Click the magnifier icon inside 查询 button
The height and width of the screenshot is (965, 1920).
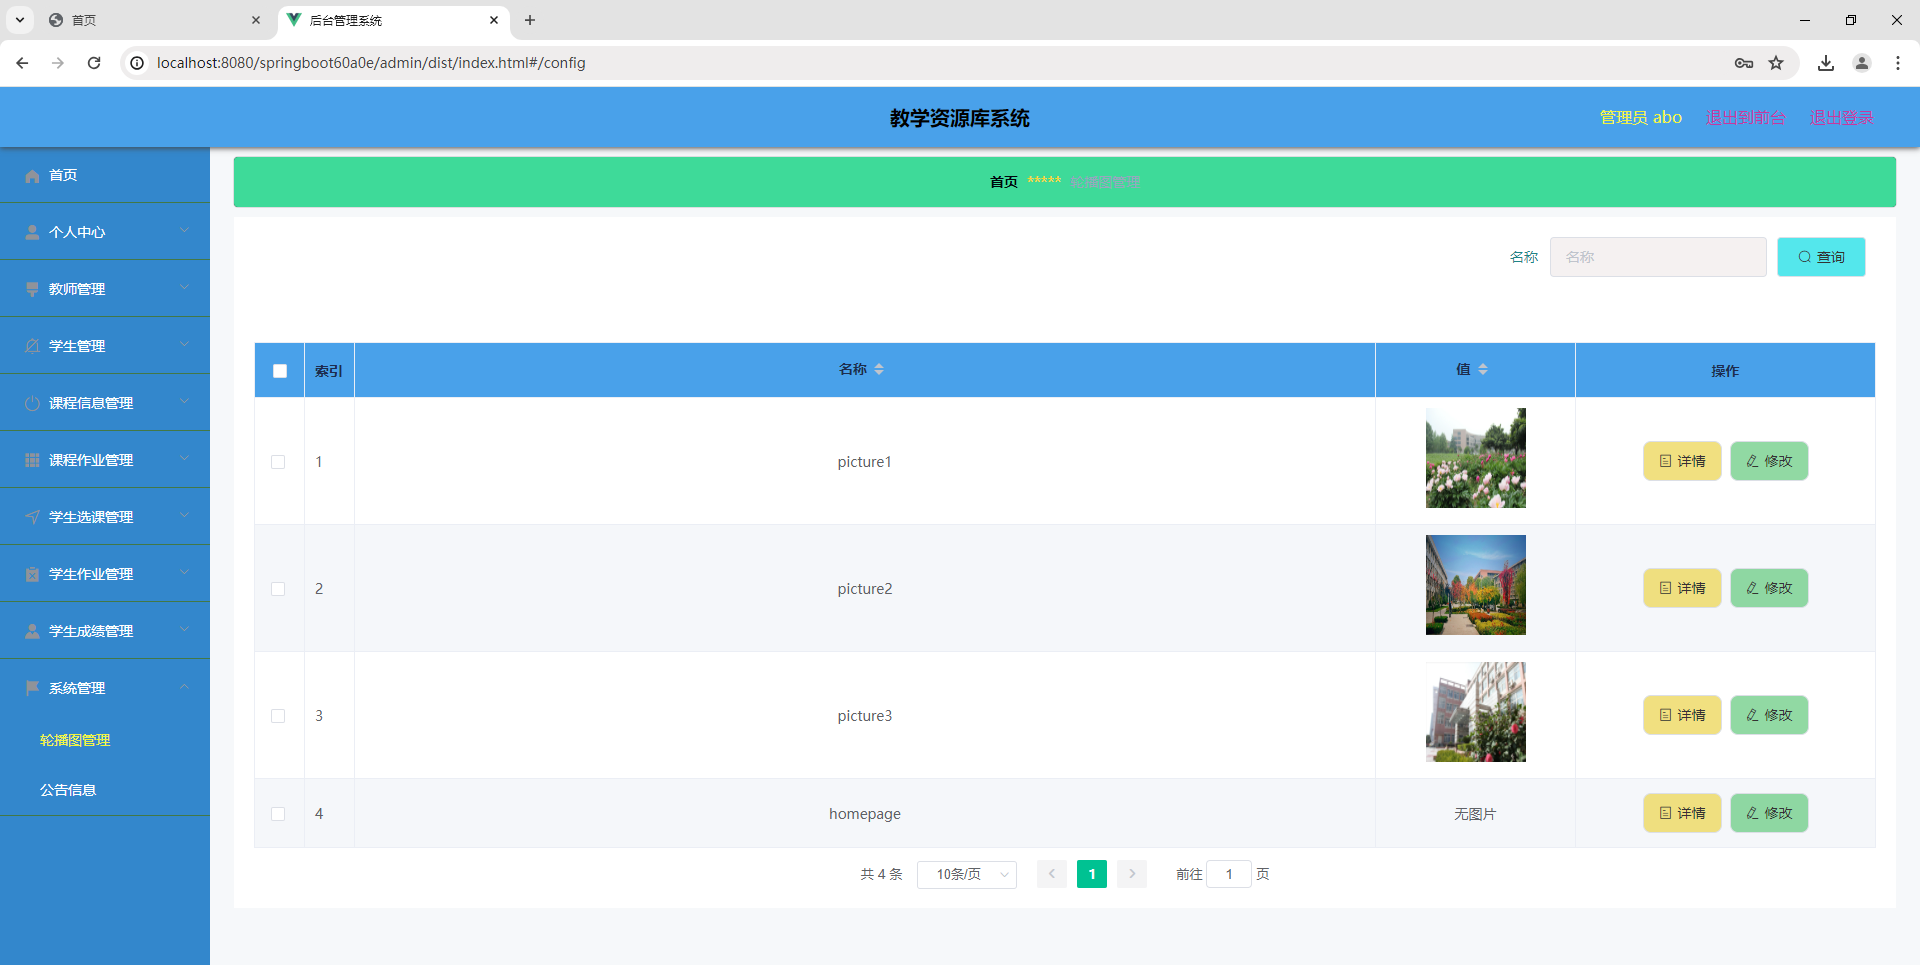pyautogui.click(x=1803, y=257)
